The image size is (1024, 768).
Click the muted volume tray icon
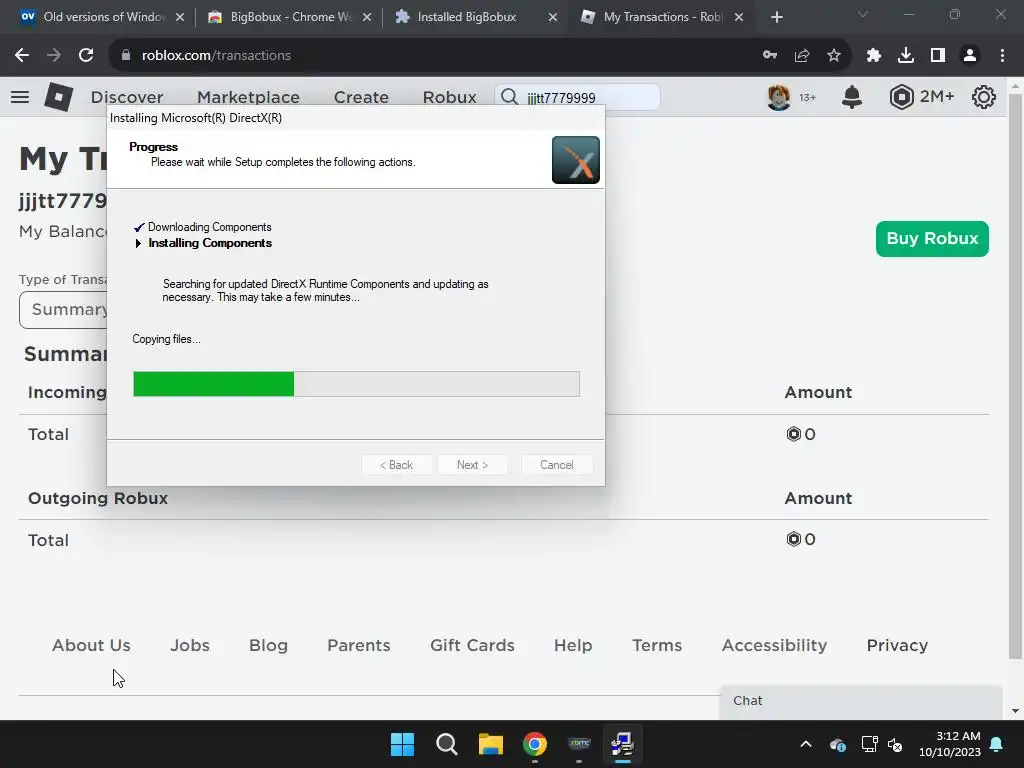(895, 744)
